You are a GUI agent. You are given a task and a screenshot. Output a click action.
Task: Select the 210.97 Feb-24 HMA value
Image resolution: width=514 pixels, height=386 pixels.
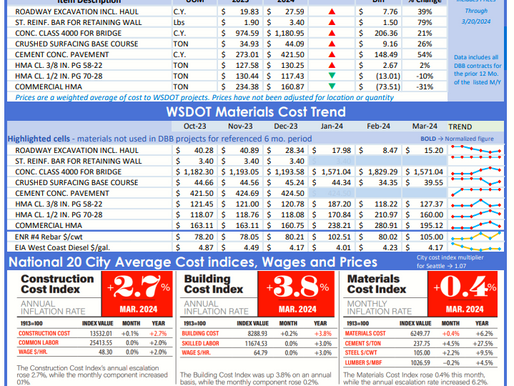(x=386, y=214)
